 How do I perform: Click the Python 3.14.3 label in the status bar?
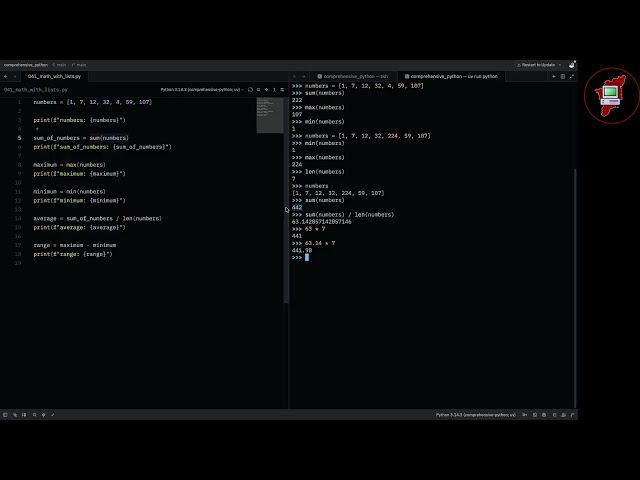point(476,415)
